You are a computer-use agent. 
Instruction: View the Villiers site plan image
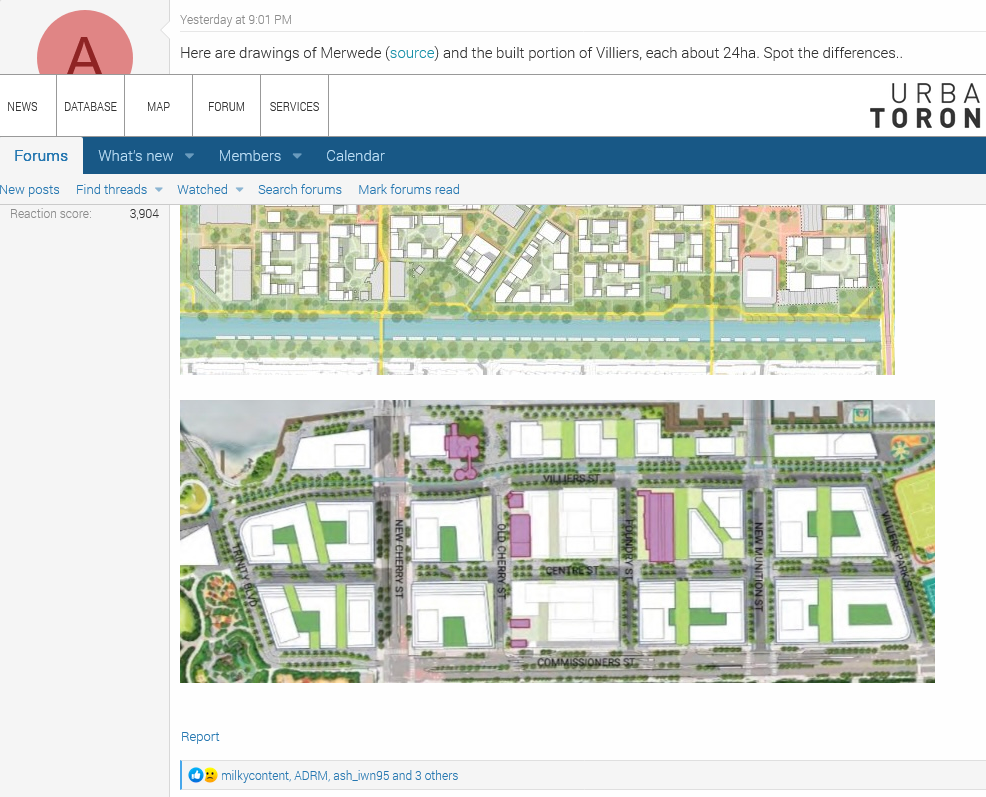557,541
